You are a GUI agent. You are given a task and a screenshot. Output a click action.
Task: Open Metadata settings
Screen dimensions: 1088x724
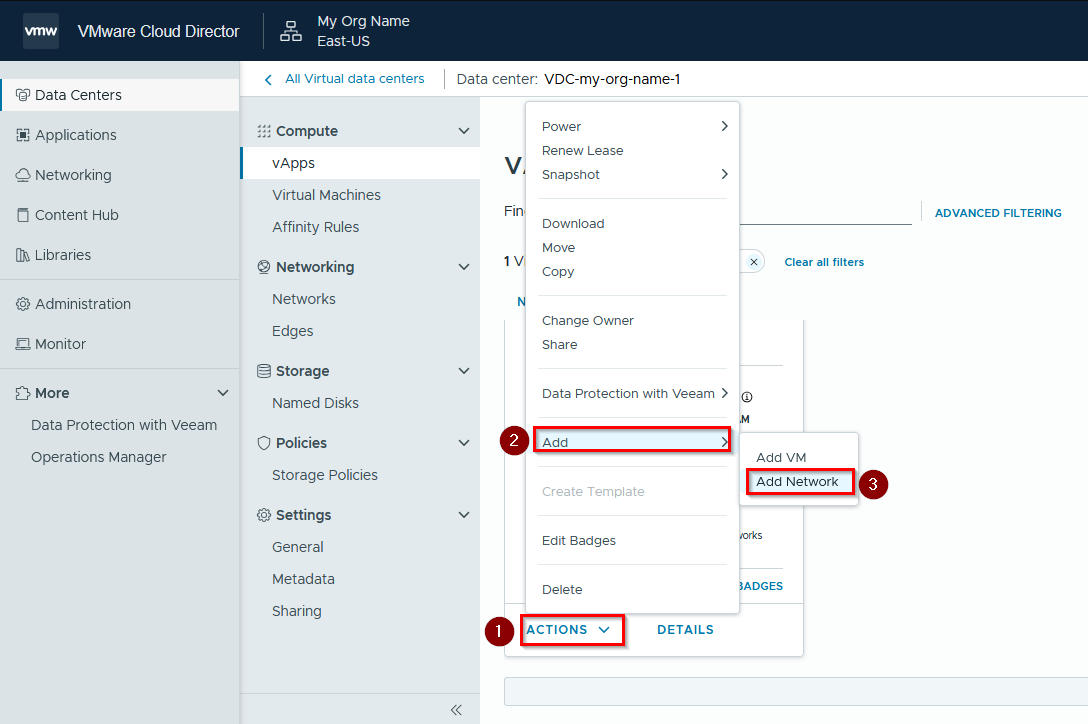[303, 579]
